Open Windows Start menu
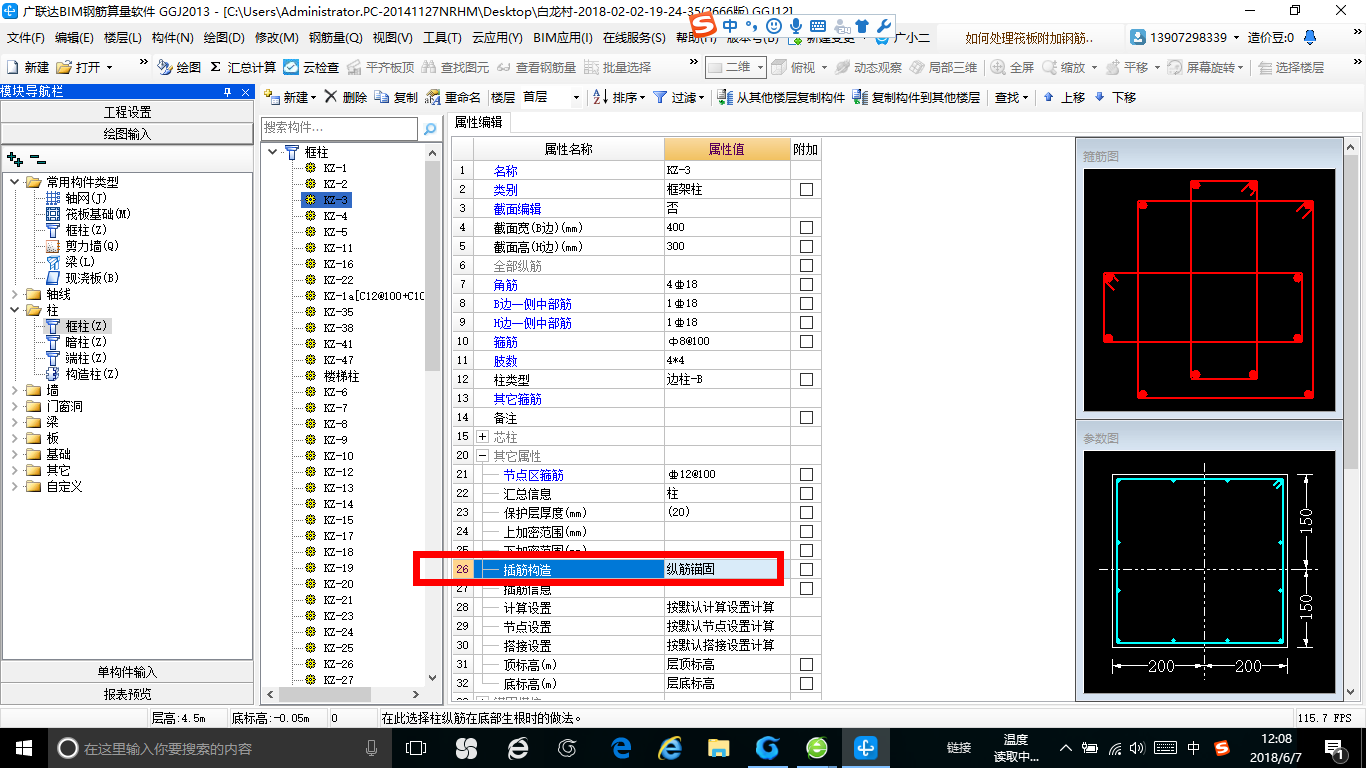This screenshot has height=768, width=1366. pyautogui.click(x=22, y=747)
